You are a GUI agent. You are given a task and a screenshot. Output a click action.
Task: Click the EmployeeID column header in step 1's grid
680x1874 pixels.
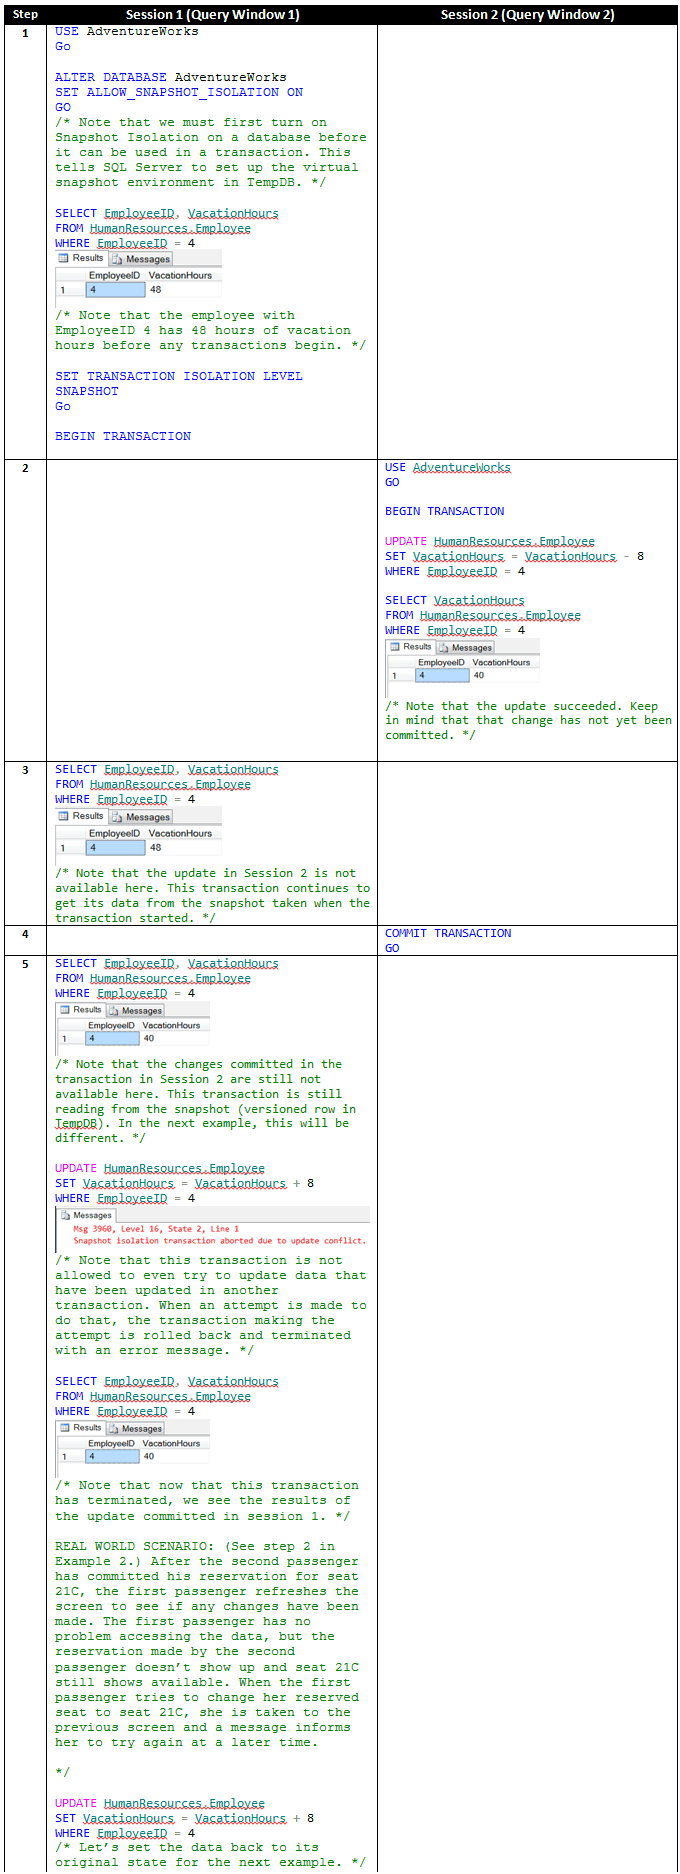coord(114,275)
